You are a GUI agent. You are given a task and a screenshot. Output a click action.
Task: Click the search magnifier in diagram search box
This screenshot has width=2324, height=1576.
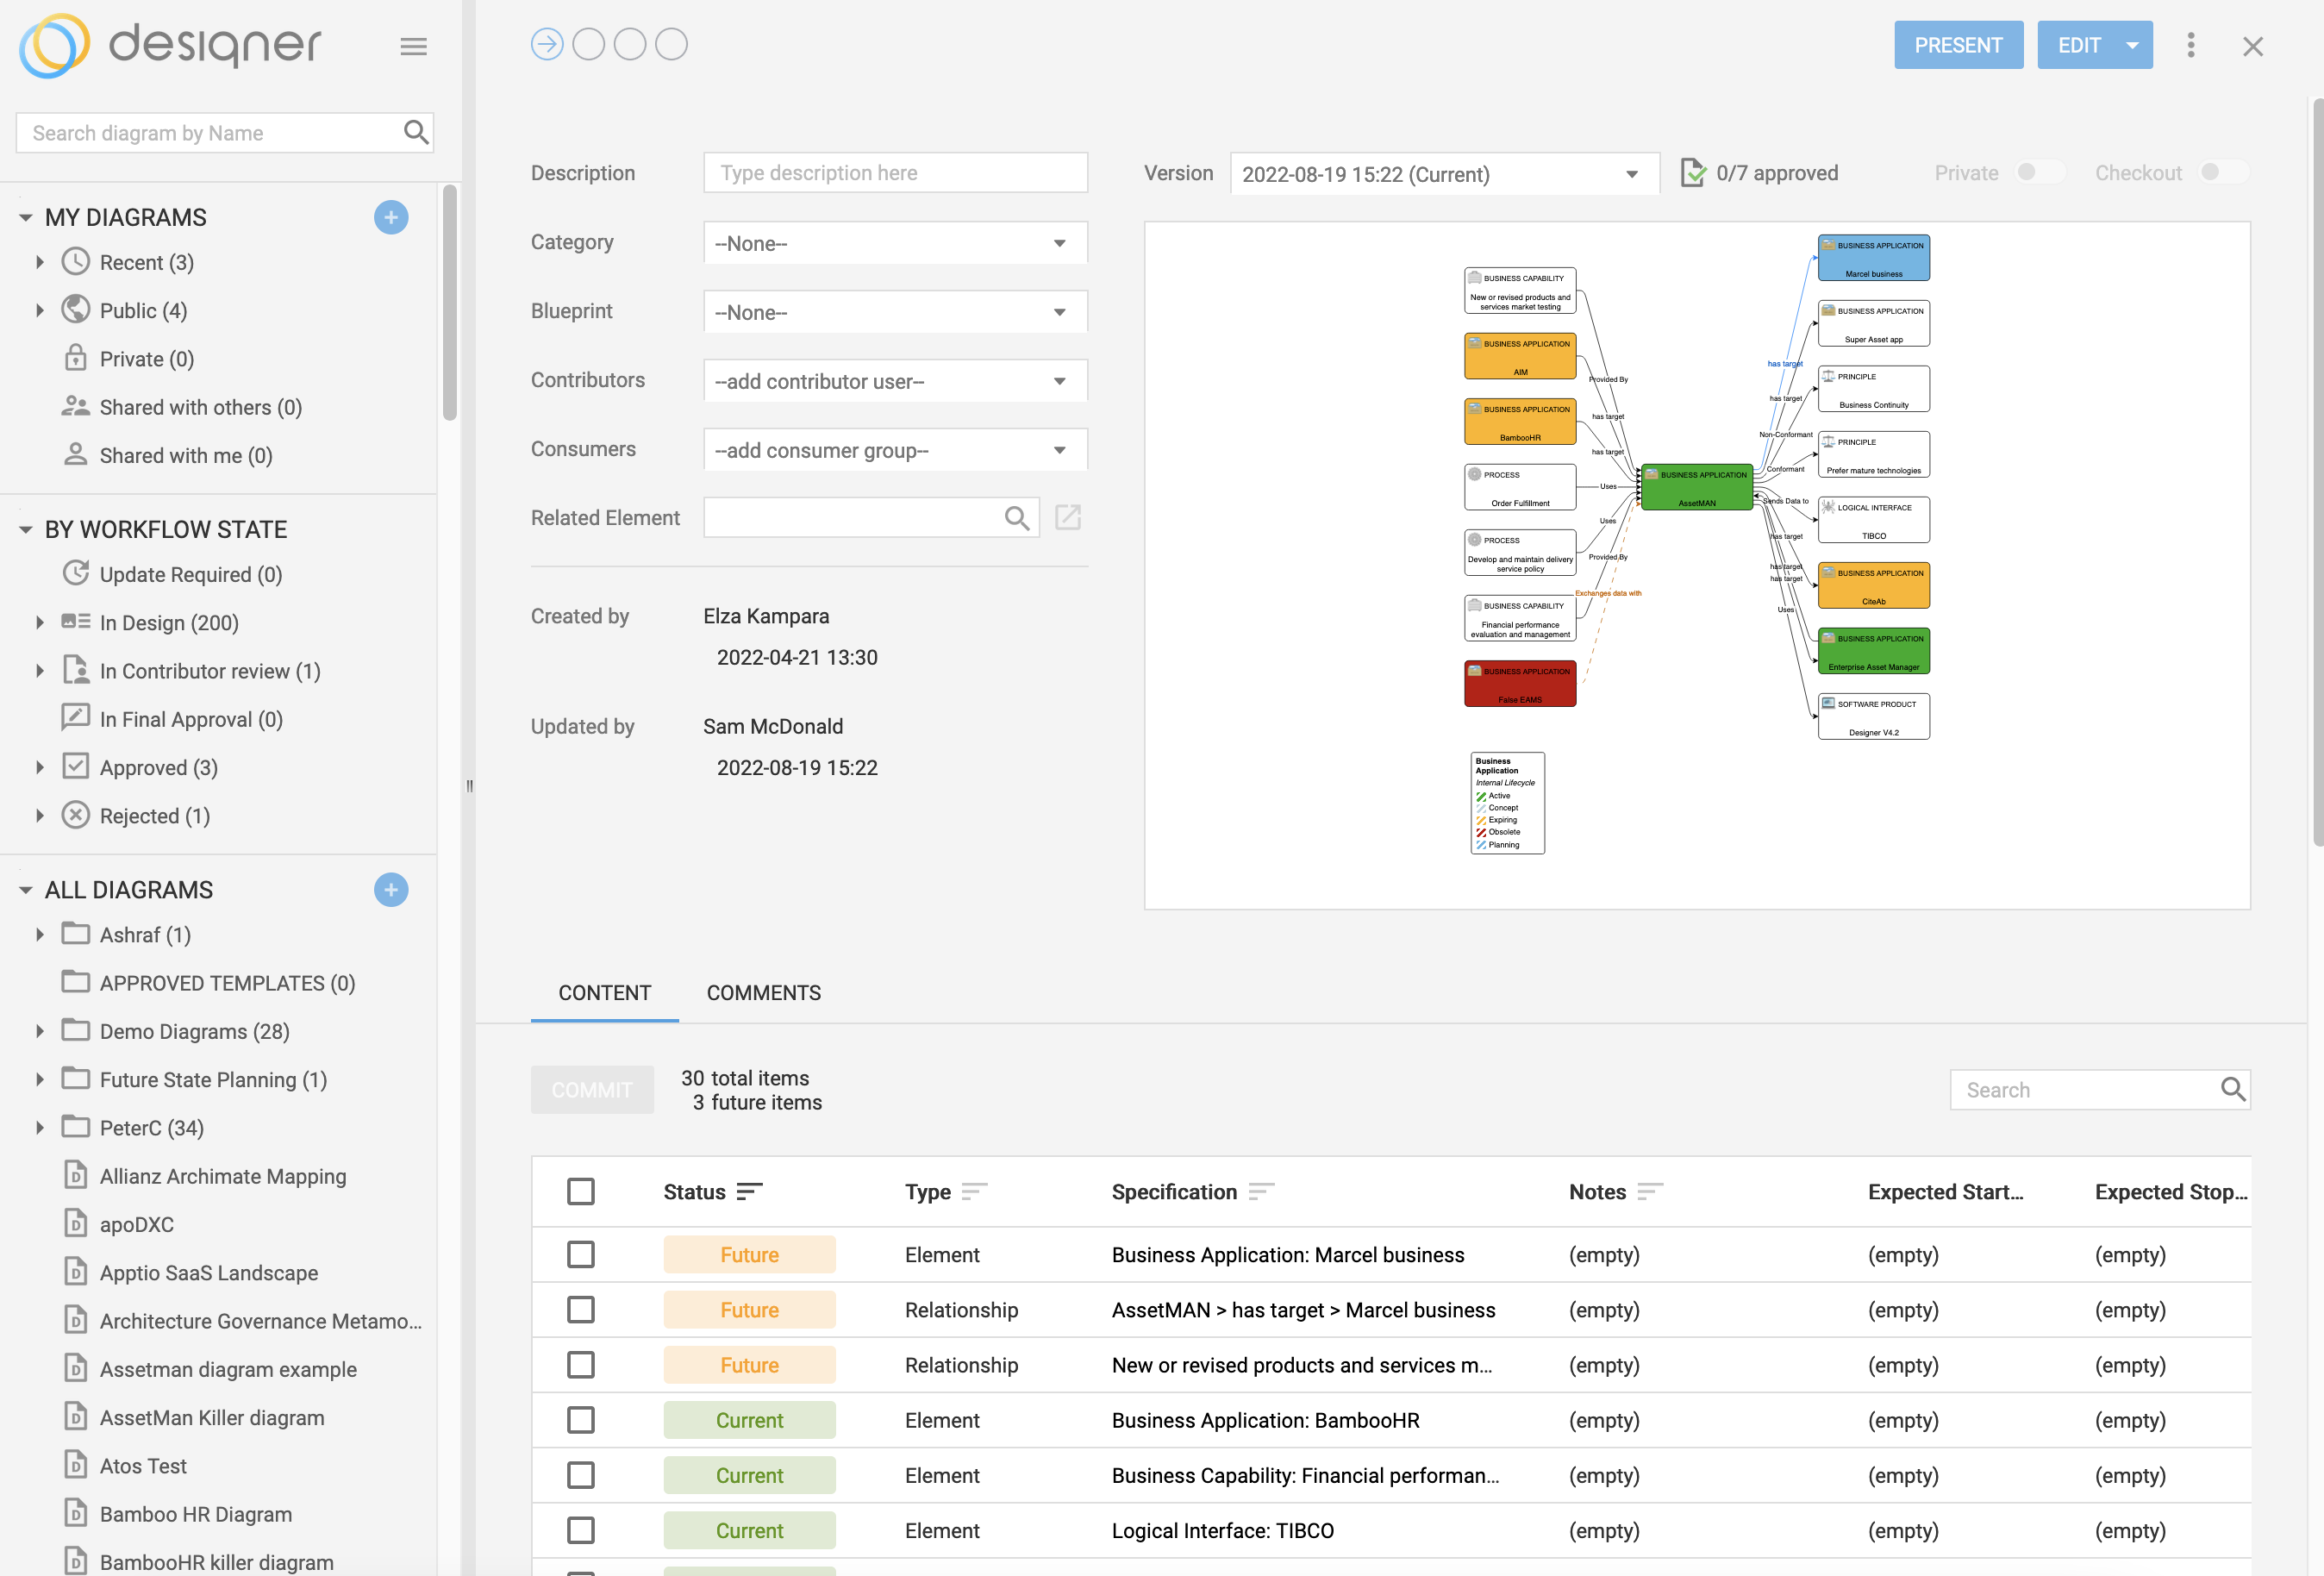(x=415, y=132)
